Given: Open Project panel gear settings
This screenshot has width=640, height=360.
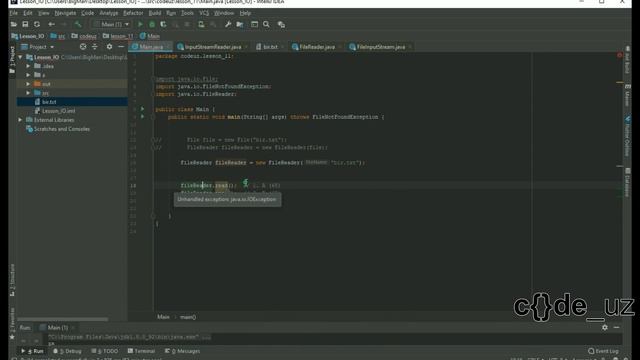Looking at the screenshot, I should (109, 47).
